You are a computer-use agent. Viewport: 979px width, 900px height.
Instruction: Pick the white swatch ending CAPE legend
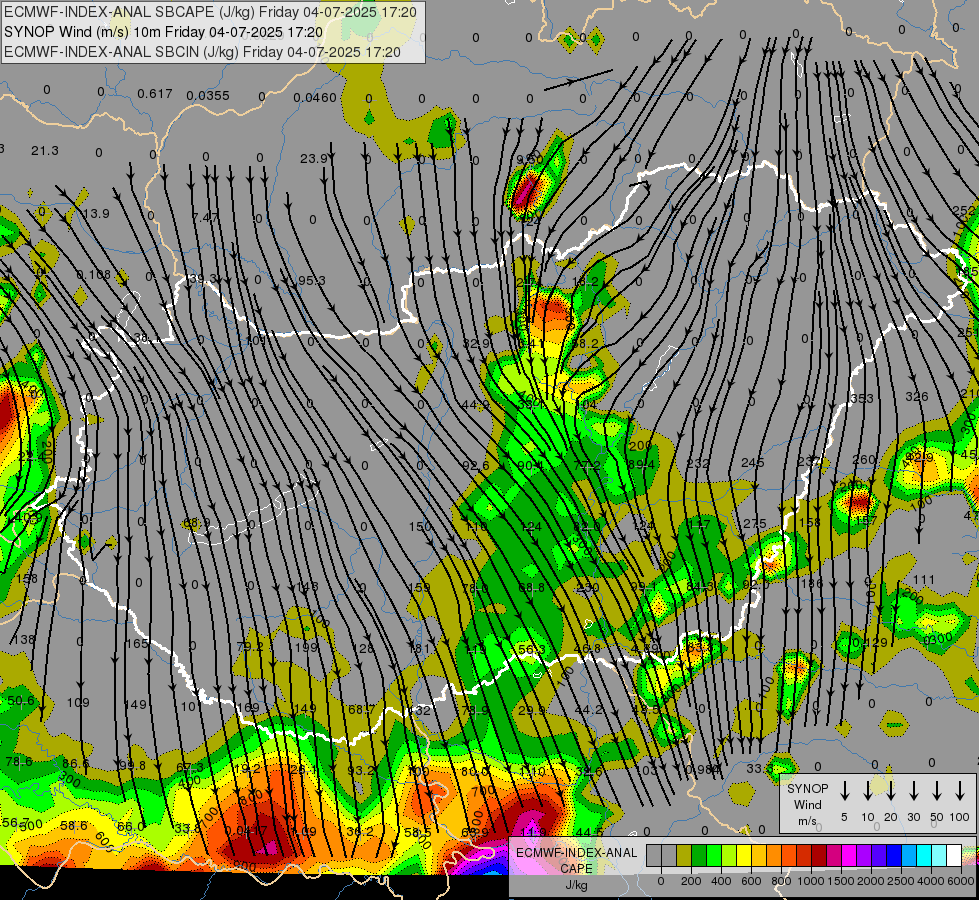954,856
